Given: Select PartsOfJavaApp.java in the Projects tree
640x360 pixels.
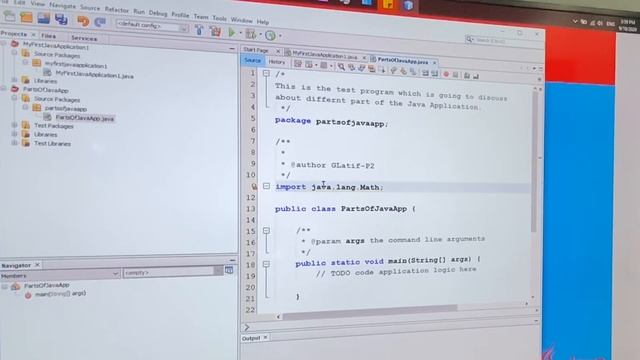Looking at the screenshot, I should pyautogui.click(x=85, y=118).
